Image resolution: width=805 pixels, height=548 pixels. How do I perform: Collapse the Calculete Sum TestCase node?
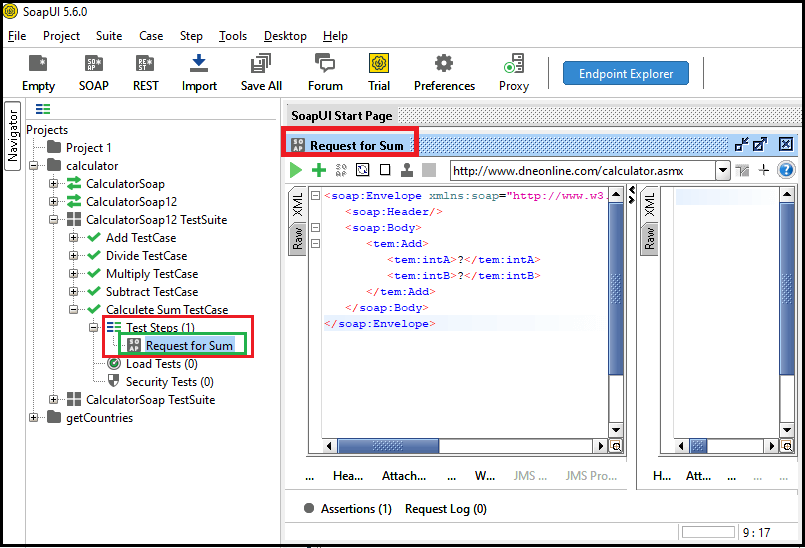73,309
